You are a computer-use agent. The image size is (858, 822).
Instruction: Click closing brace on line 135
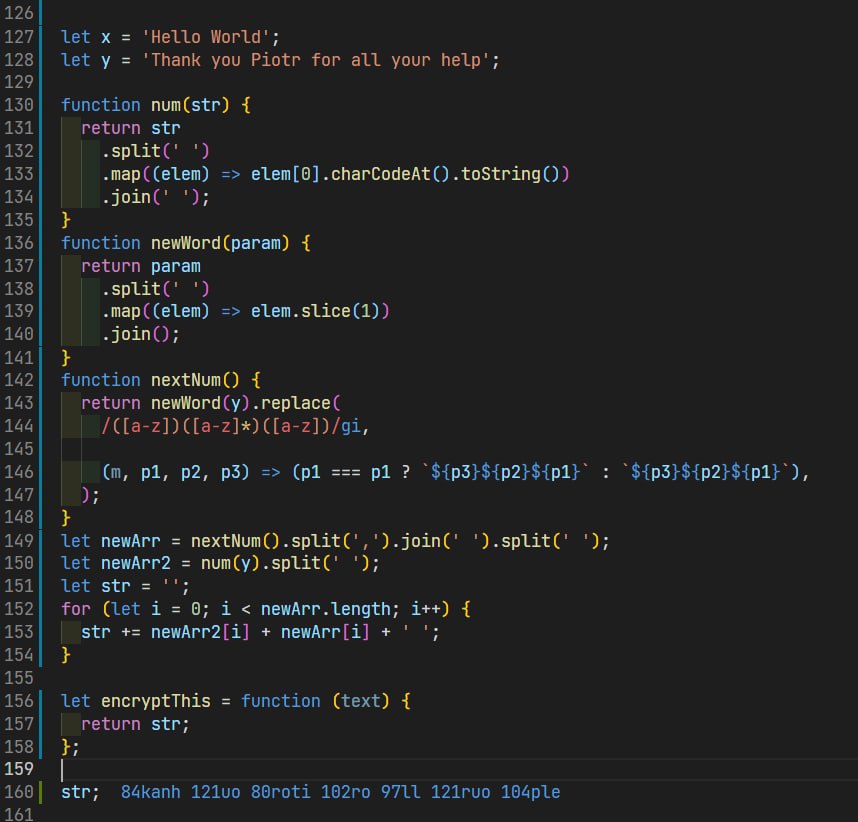point(66,220)
